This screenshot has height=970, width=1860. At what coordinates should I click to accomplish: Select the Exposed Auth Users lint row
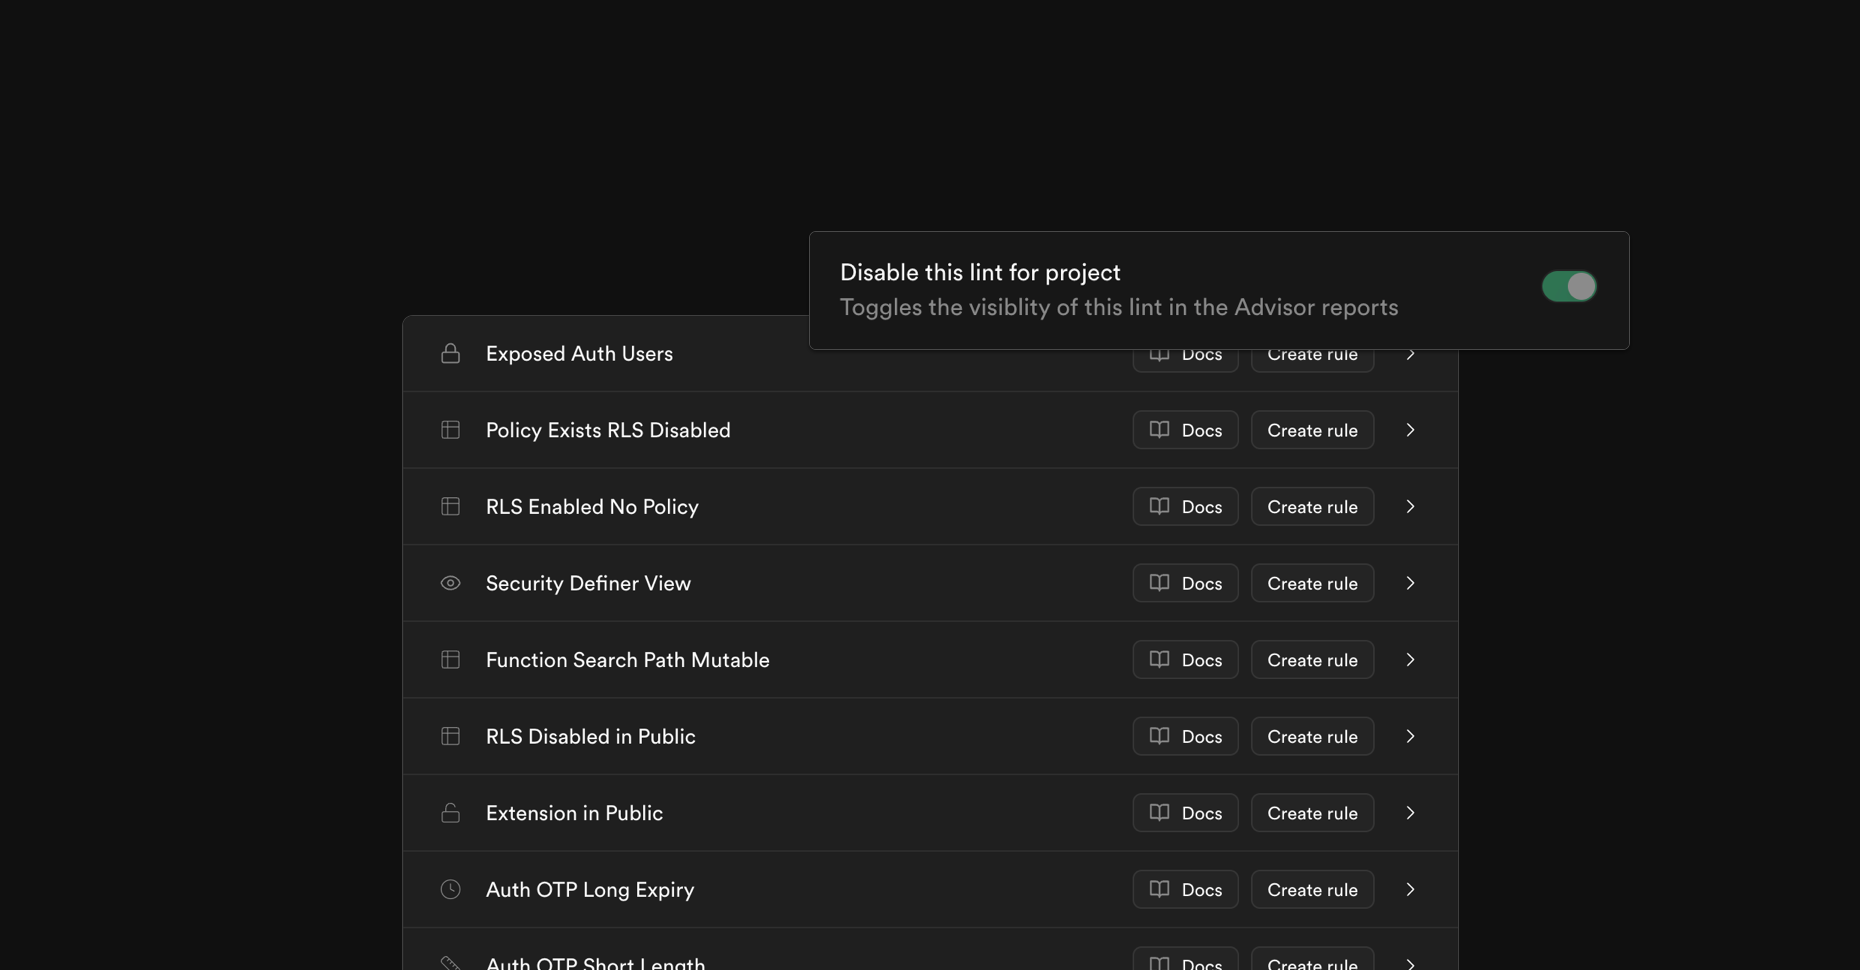930,354
